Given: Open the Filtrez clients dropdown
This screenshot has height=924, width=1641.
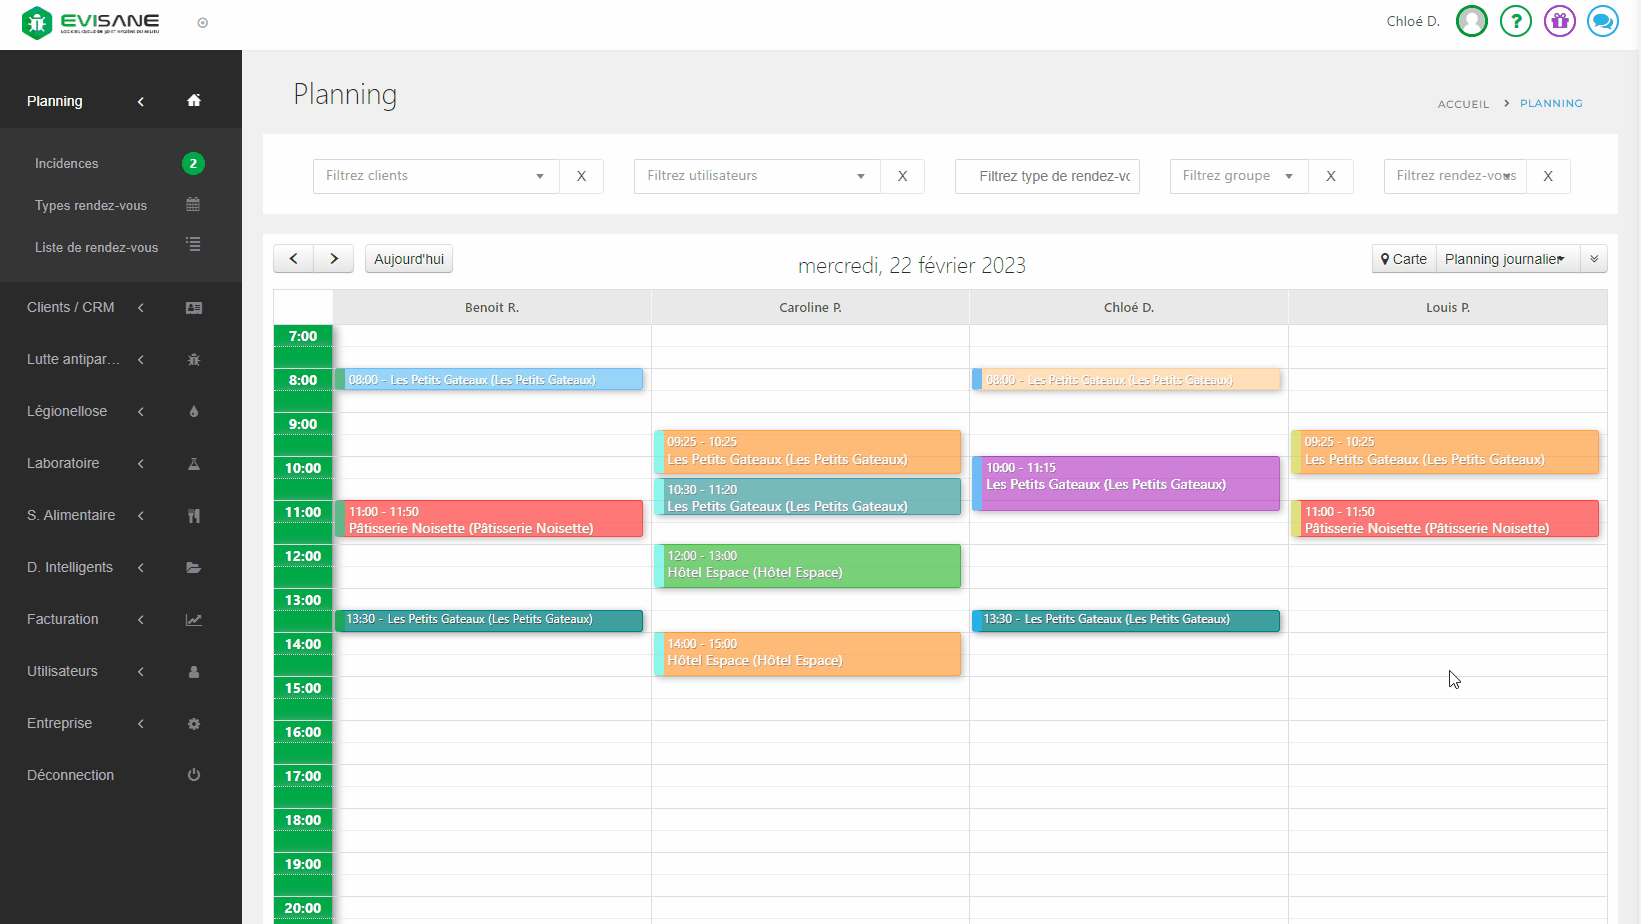Looking at the screenshot, I should point(436,176).
